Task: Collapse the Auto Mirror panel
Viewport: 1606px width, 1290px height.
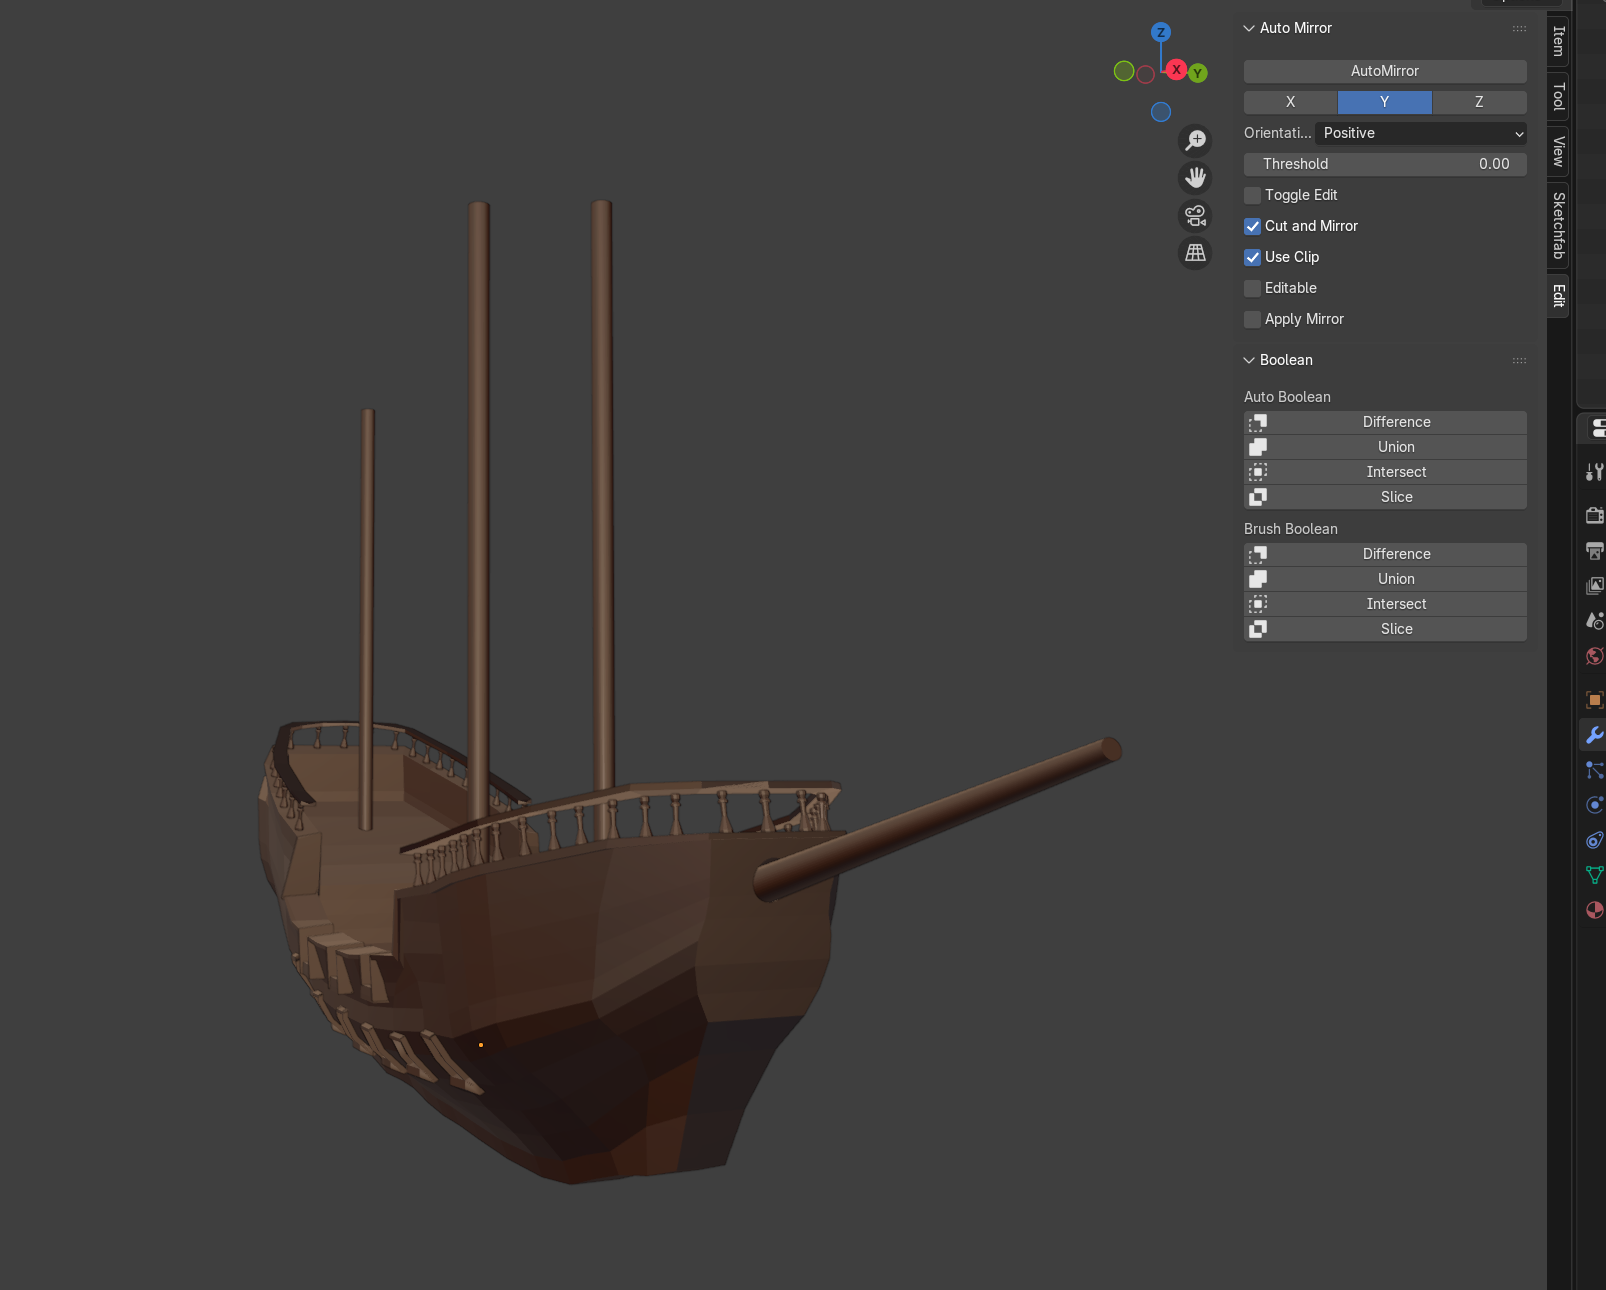Action: (1249, 28)
